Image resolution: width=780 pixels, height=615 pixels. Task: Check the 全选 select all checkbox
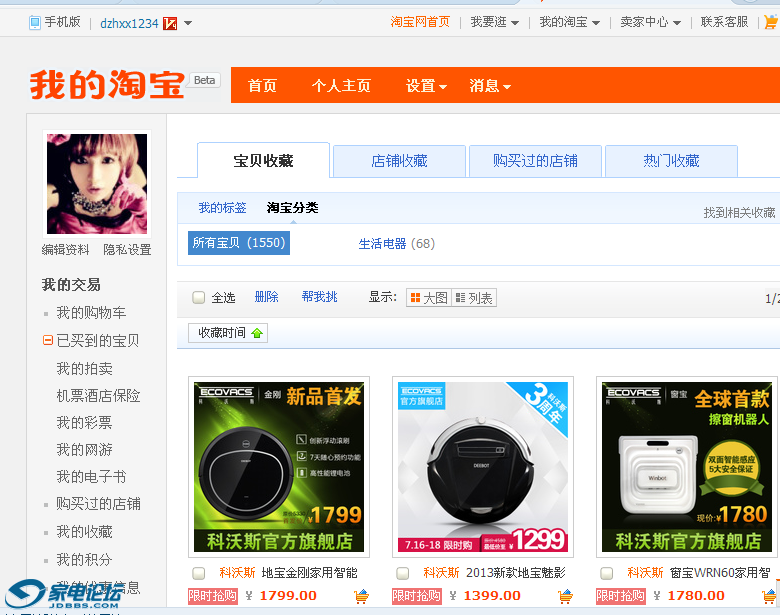pos(199,298)
